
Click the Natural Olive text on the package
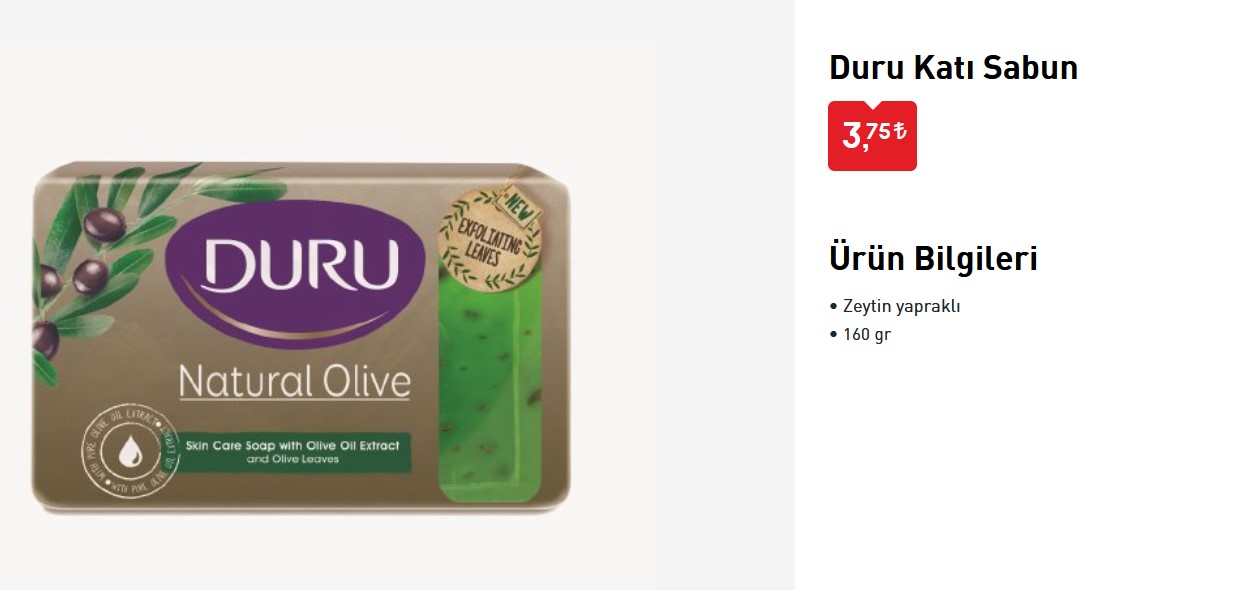[x=295, y=381]
